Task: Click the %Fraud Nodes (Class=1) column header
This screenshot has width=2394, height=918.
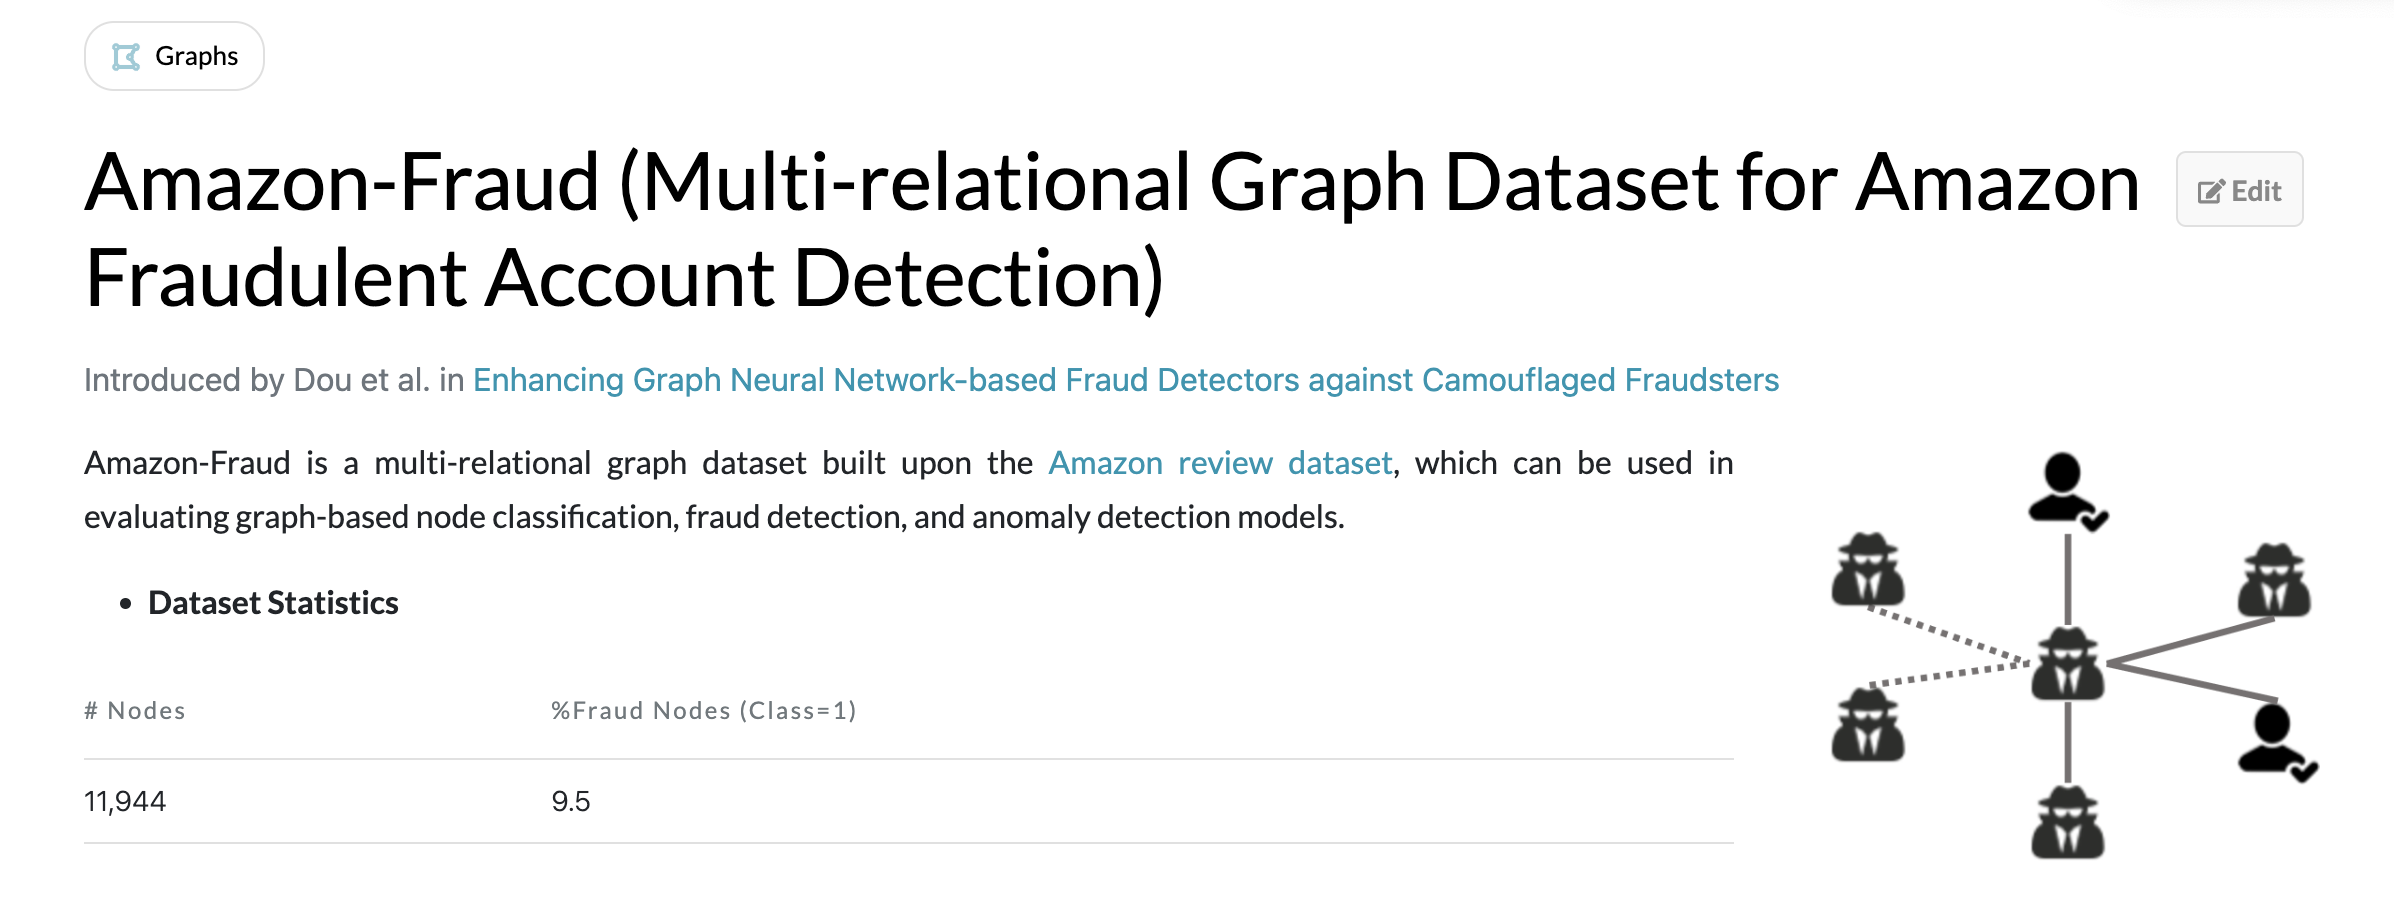Action: (704, 711)
